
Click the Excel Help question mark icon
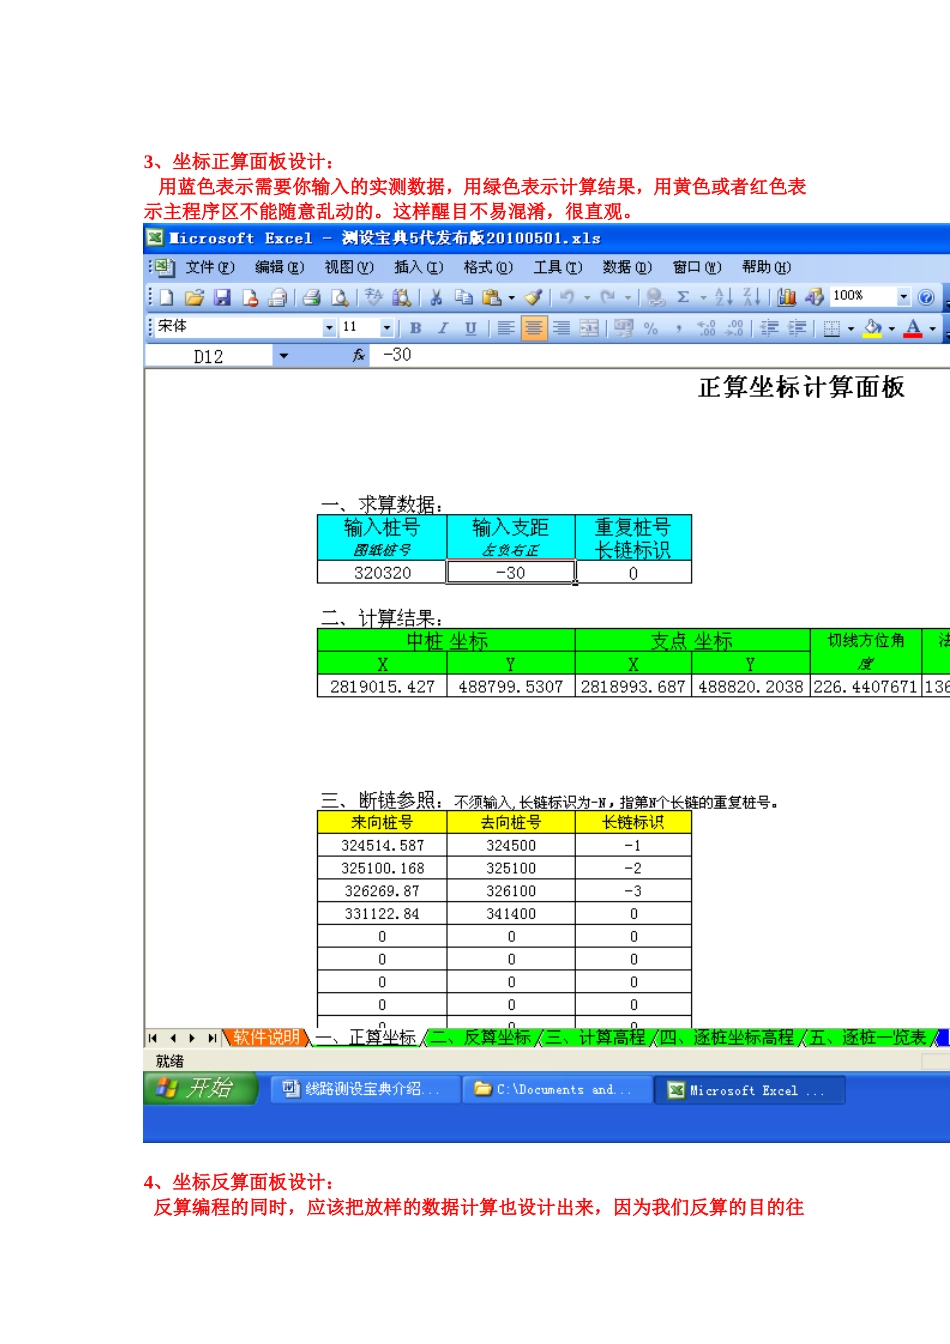click(x=926, y=297)
